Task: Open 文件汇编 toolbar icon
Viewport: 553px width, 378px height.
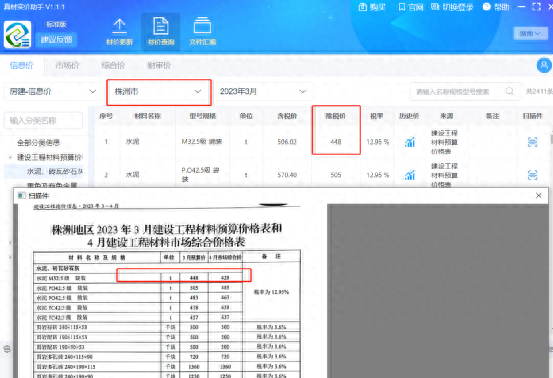Action: [x=202, y=32]
